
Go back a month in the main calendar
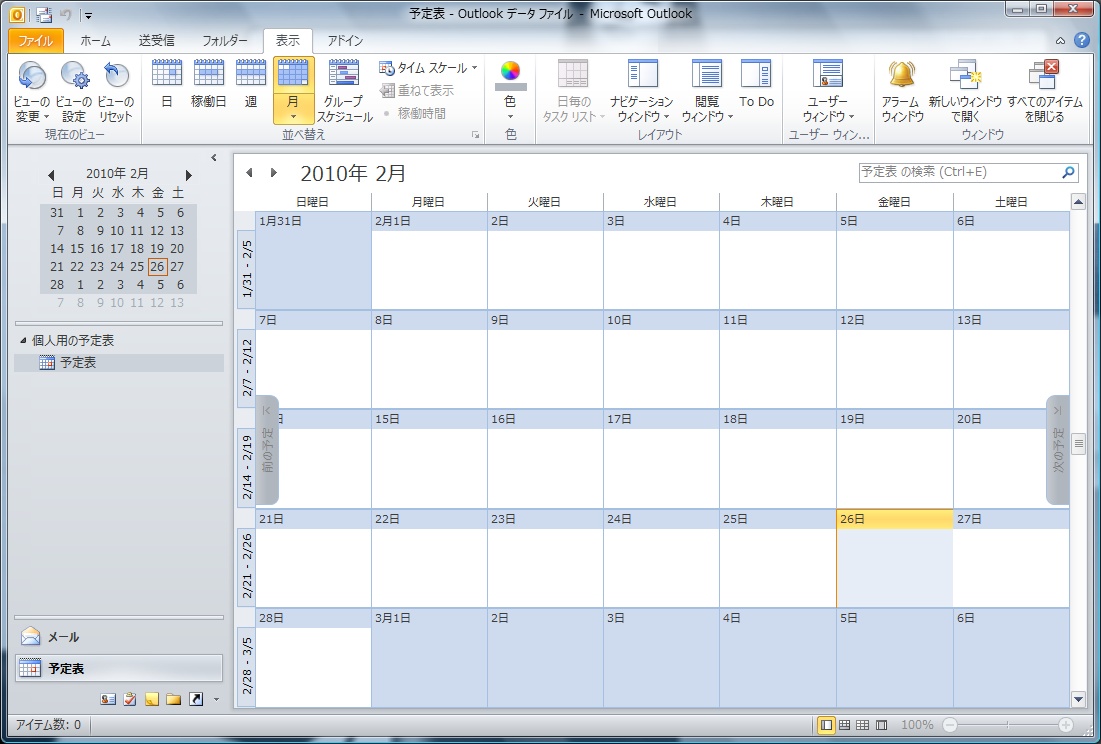(x=249, y=173)
